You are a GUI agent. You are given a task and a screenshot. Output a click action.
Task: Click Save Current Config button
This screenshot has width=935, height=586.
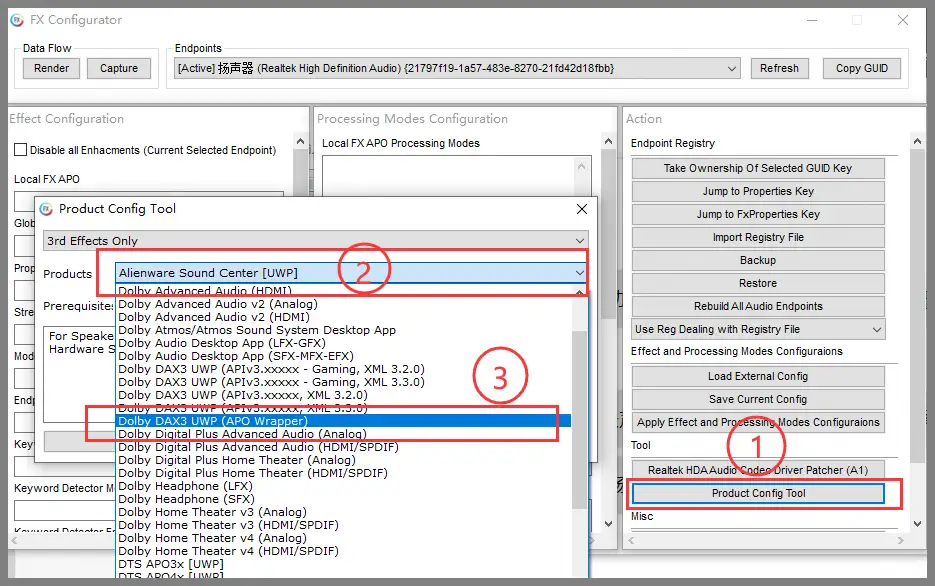click(758, 399)
